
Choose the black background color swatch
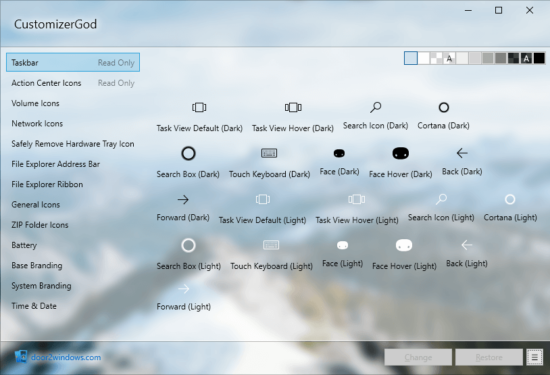(x=539, y=58)
